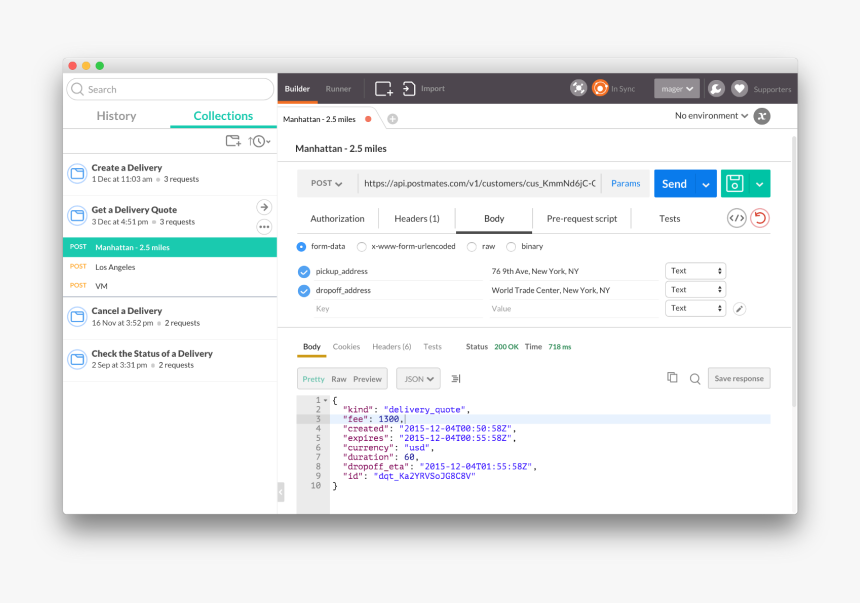
Task: Open the POST method dropdown
Action: coord(327,183)
